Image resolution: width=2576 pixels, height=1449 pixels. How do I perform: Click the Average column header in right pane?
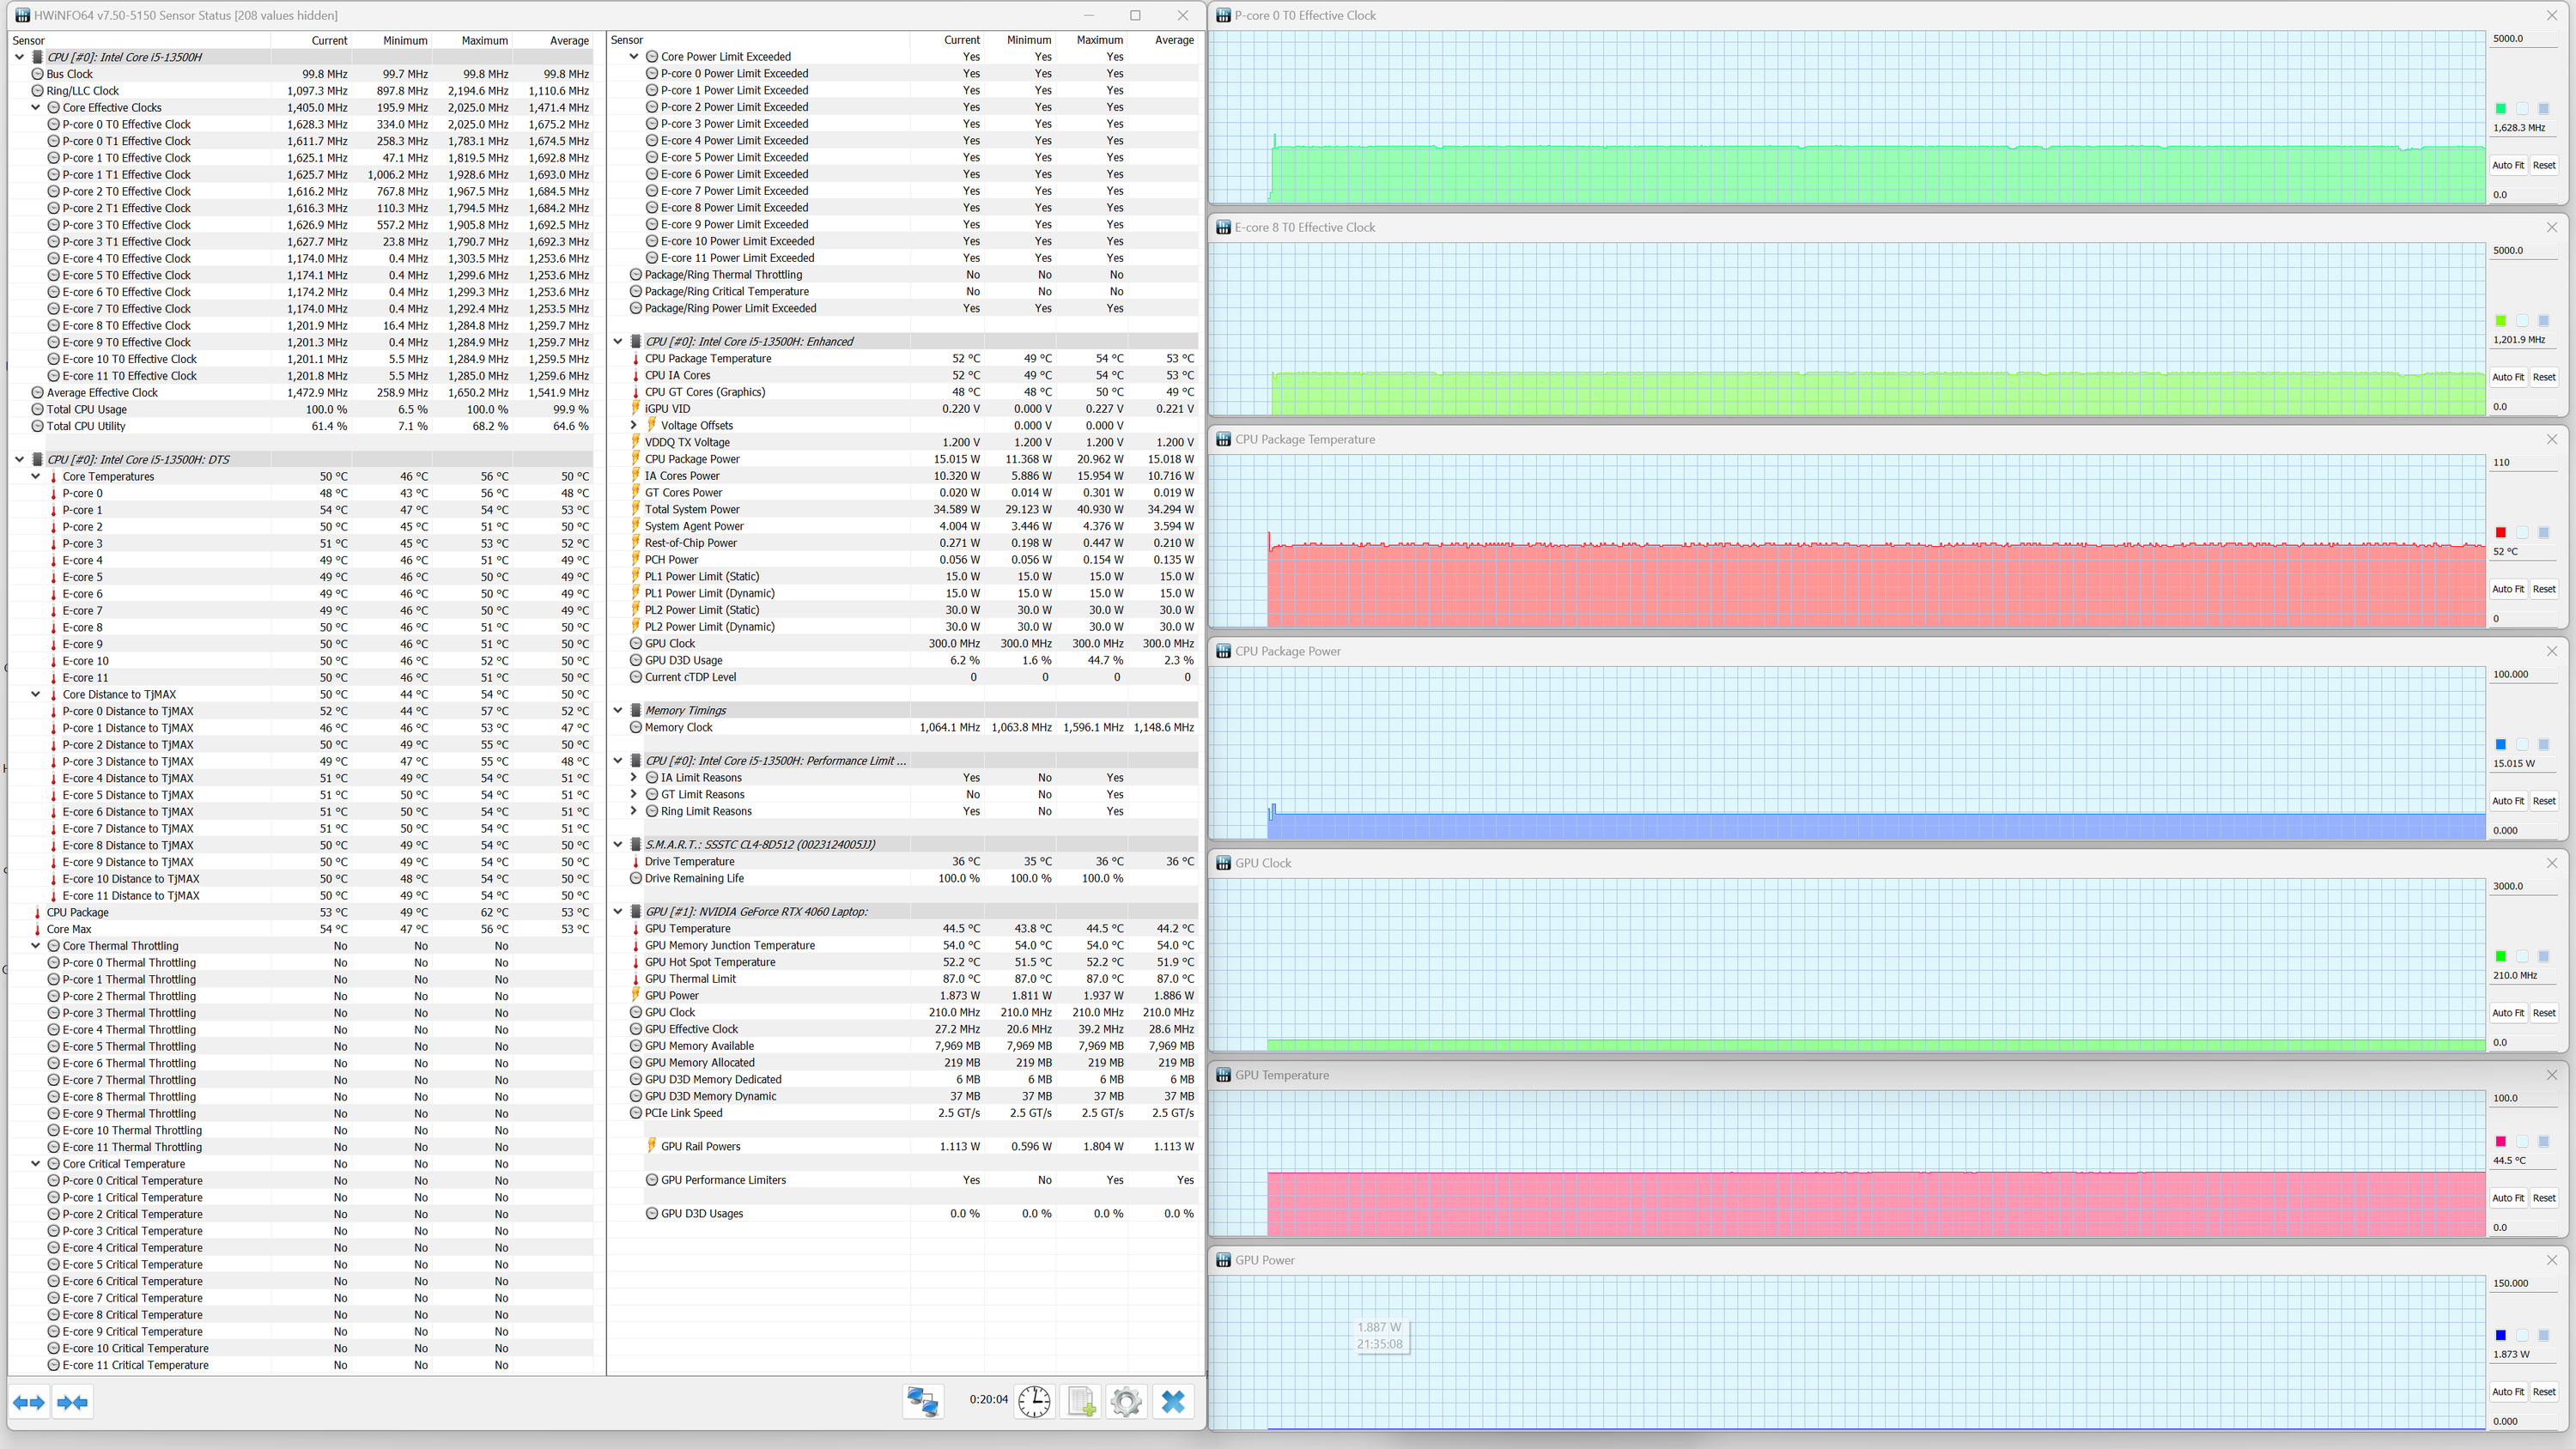pyautogui.click(x=1174, y=40)
